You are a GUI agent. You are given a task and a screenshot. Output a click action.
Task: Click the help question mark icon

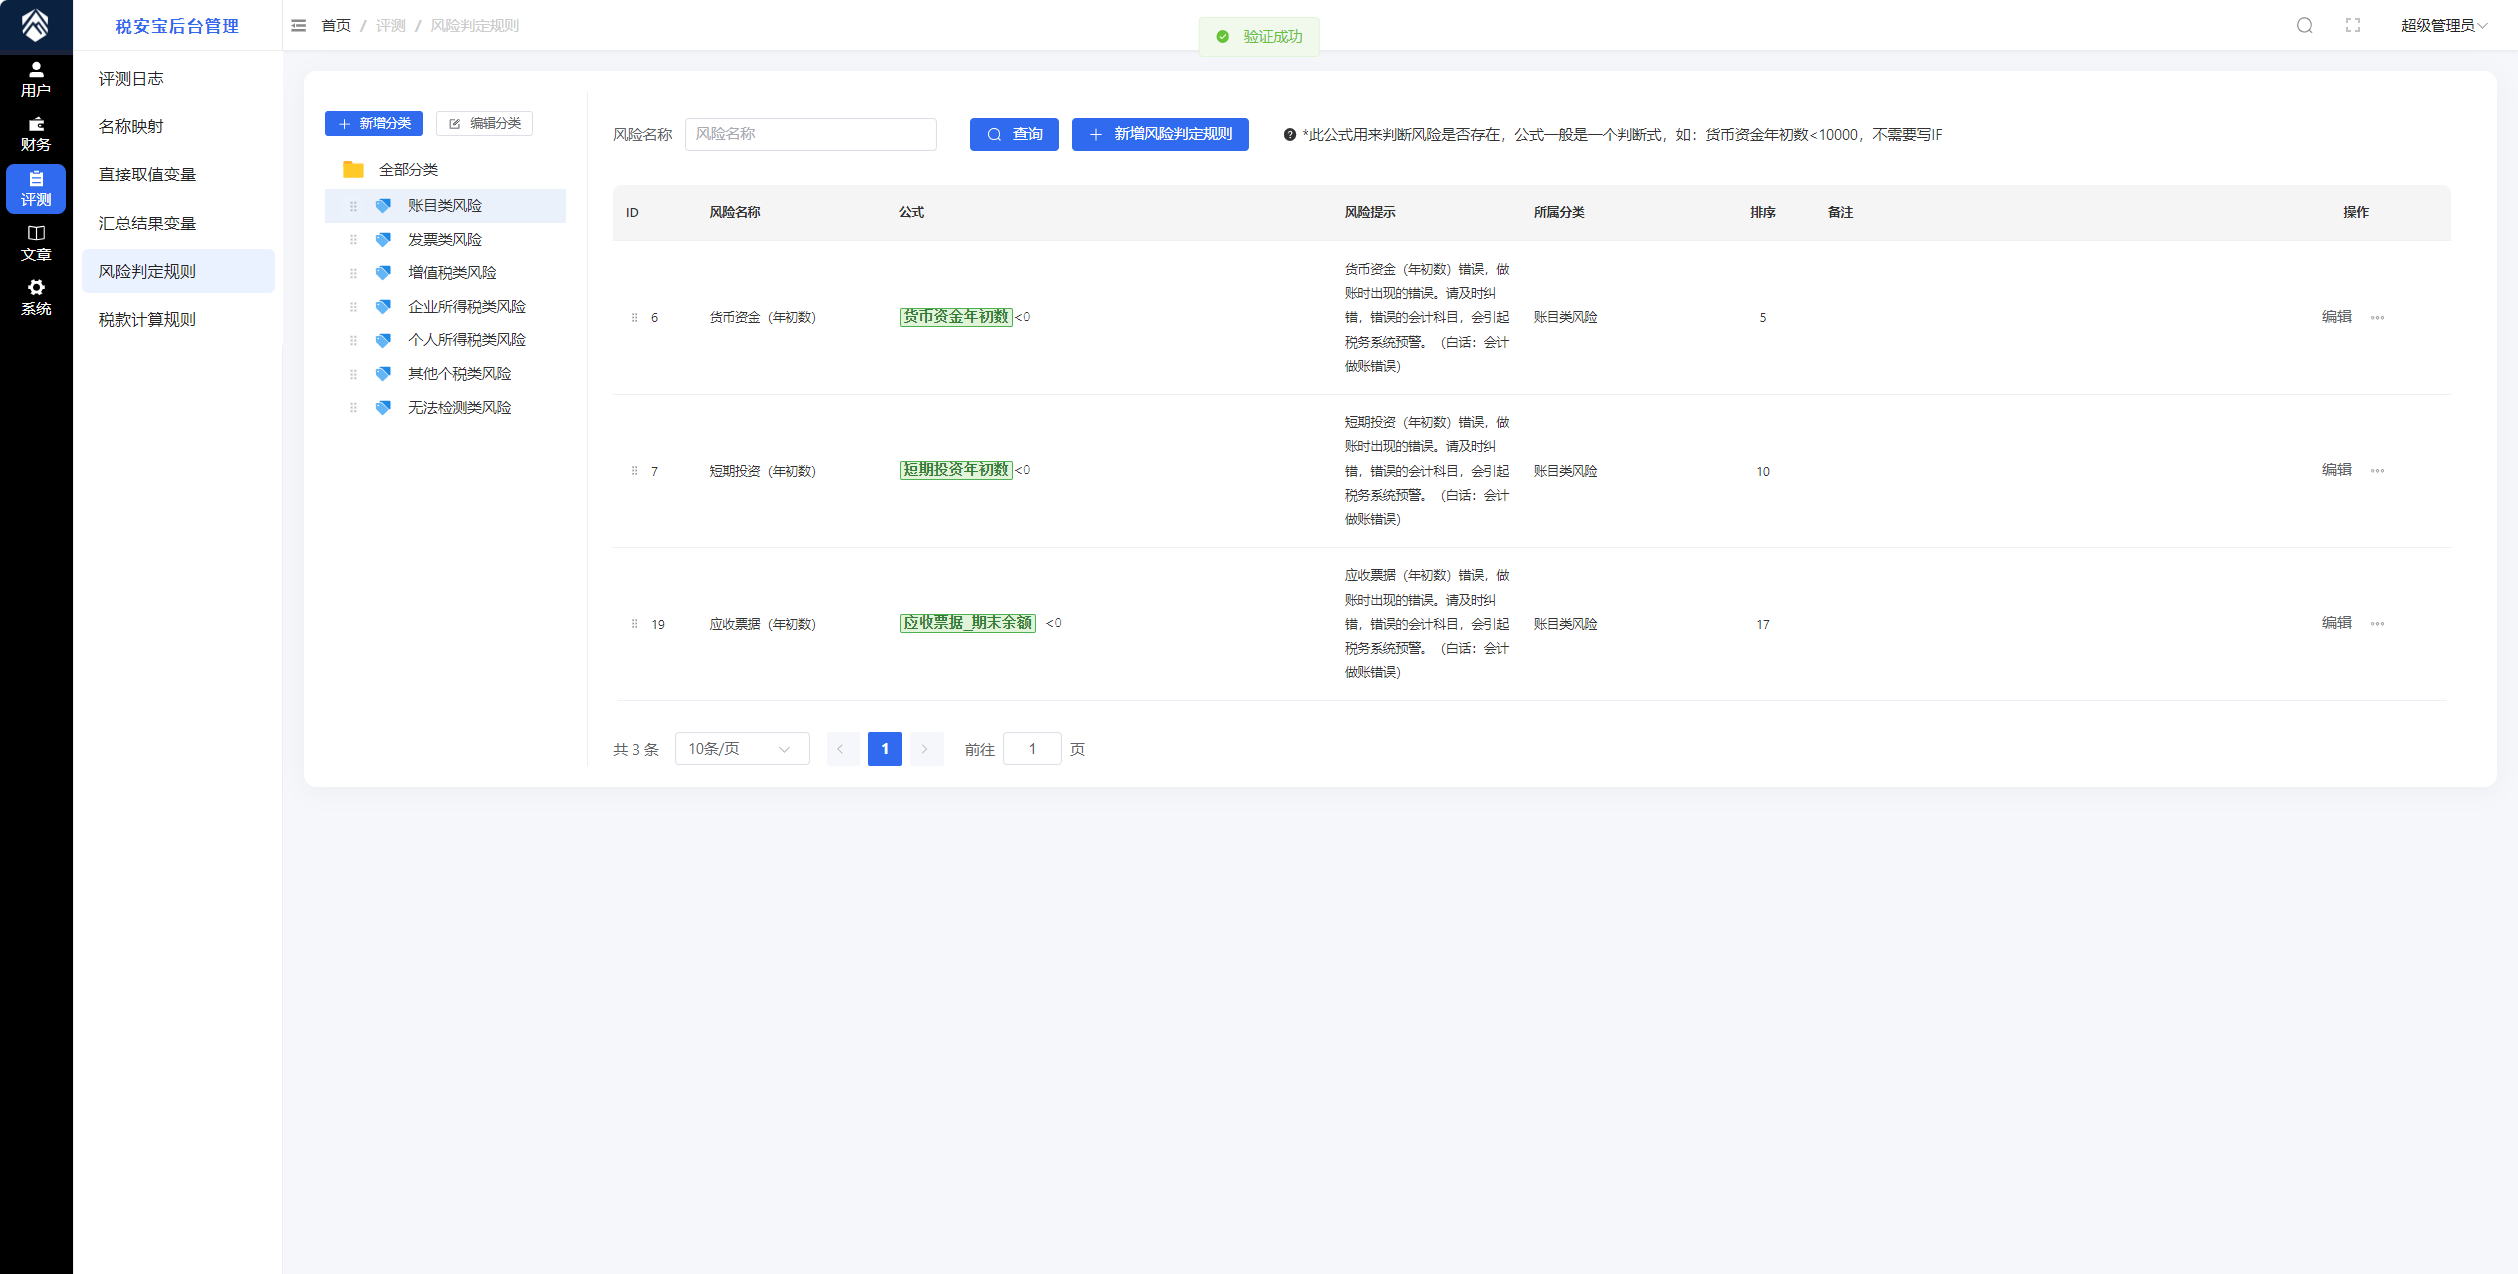point(1289,134)
